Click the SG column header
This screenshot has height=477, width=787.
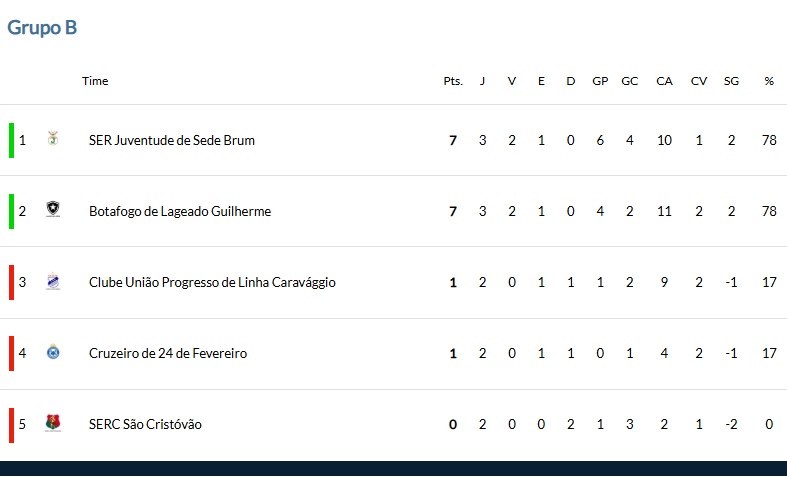(x=731, y=81)
